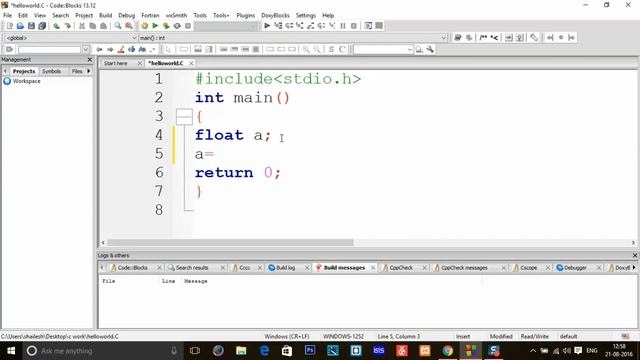This screenshot has width=640, height=360.
Task: Close the Management panel
Action: pyautogui.click(x=90, y=60)
